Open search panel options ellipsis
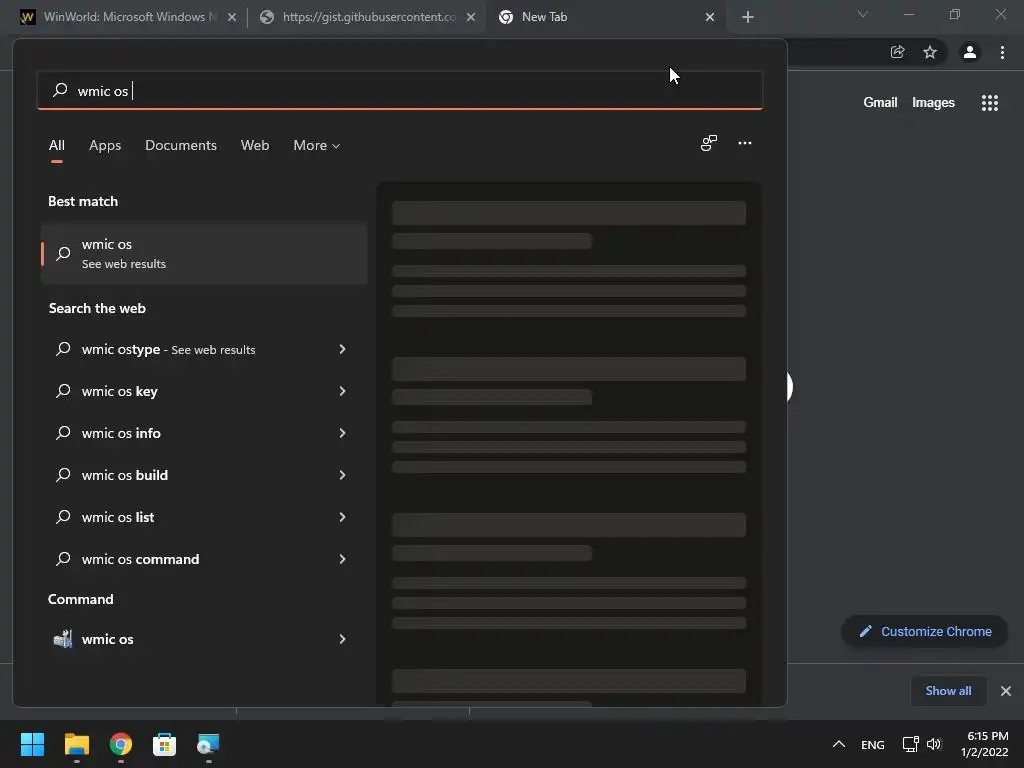 click(x=744, y=143)
